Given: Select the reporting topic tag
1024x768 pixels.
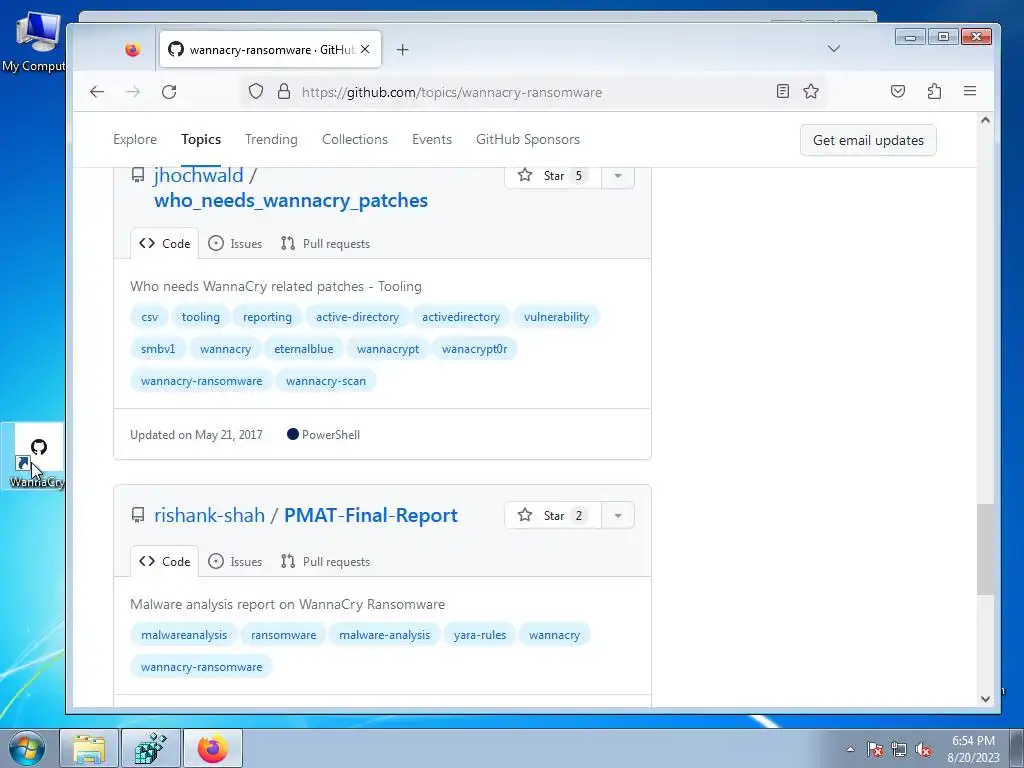Looking at the screenshot, I should (x=267, y=317).
